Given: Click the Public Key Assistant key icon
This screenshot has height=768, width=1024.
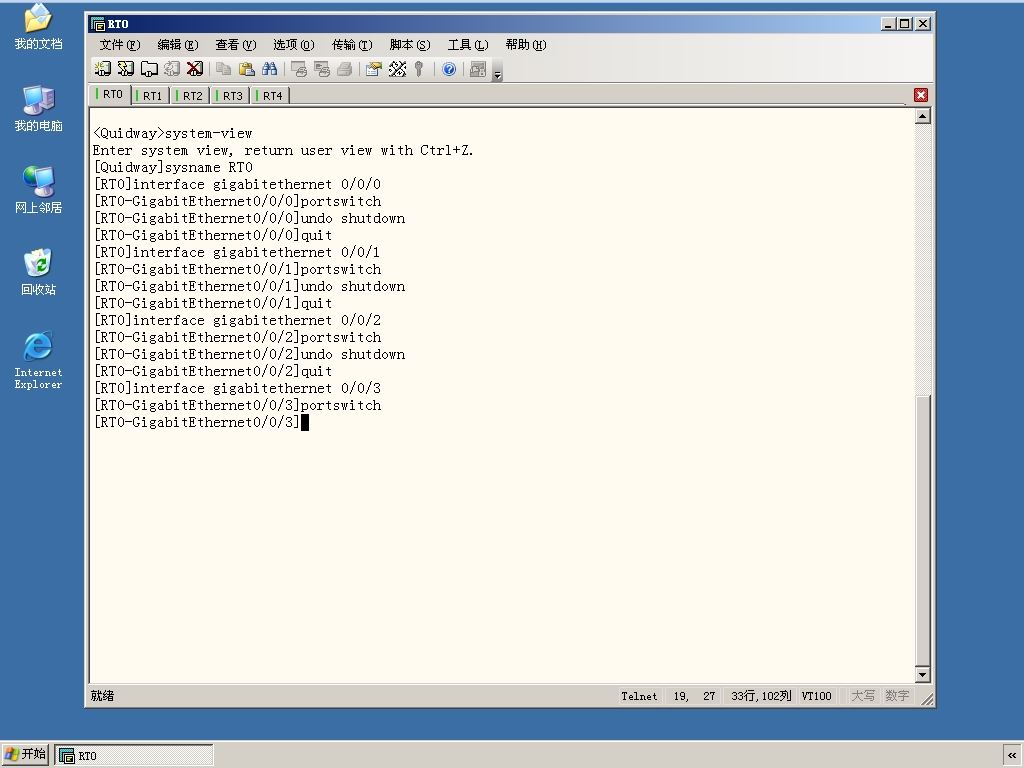Looking at the screenshot, I should 419,69.
